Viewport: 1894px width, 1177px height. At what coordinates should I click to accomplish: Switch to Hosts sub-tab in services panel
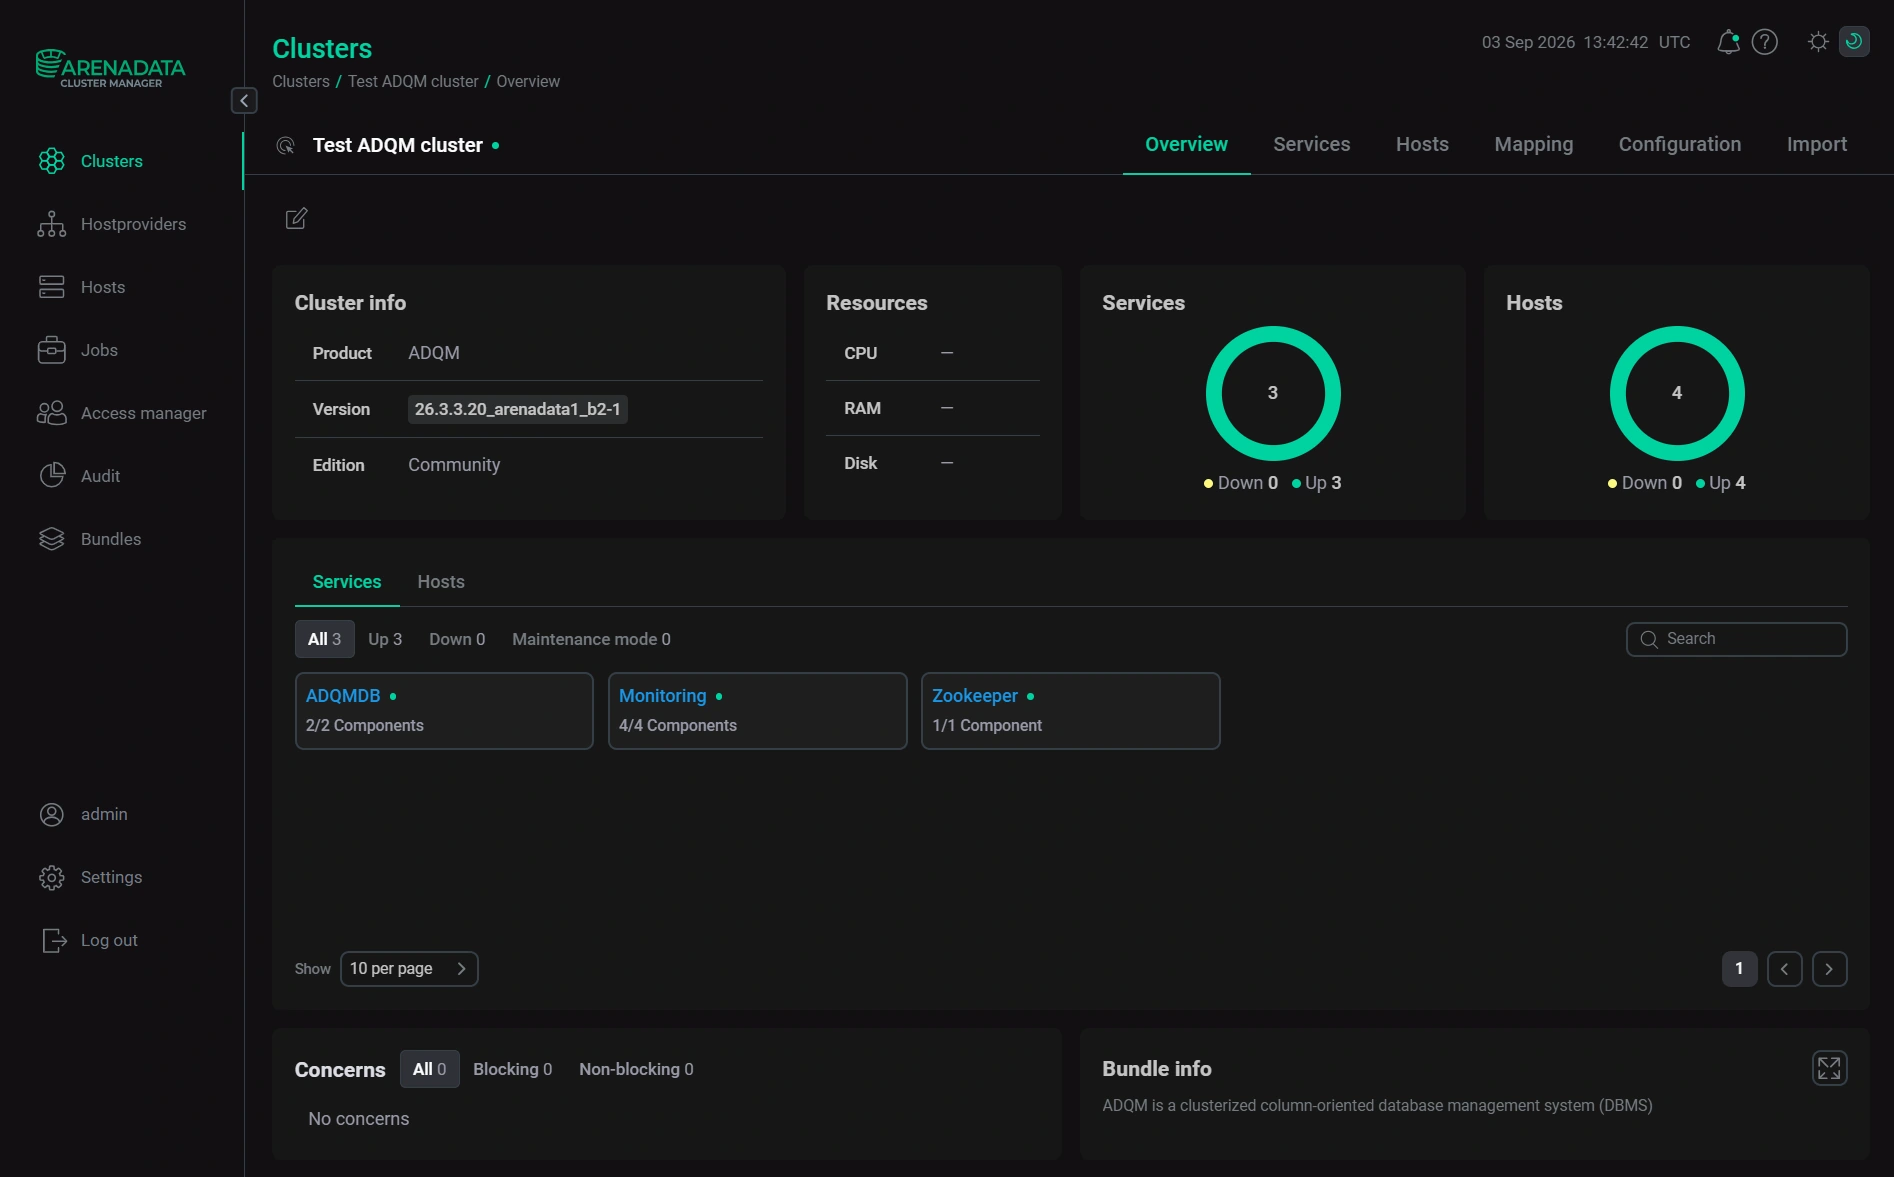coord(441,582)
